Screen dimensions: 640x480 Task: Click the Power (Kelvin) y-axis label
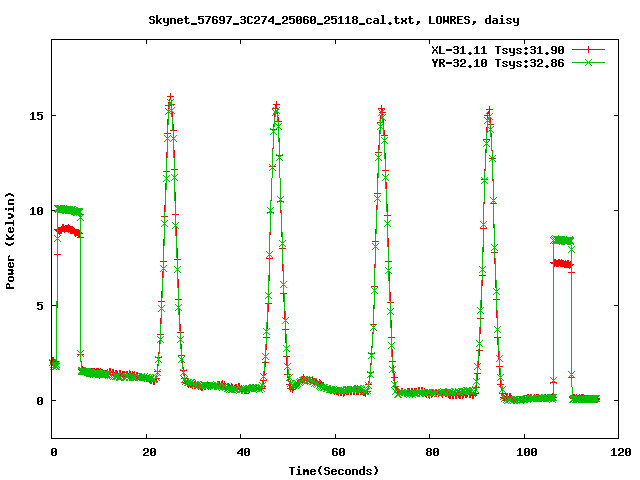(x=10, y=241)
